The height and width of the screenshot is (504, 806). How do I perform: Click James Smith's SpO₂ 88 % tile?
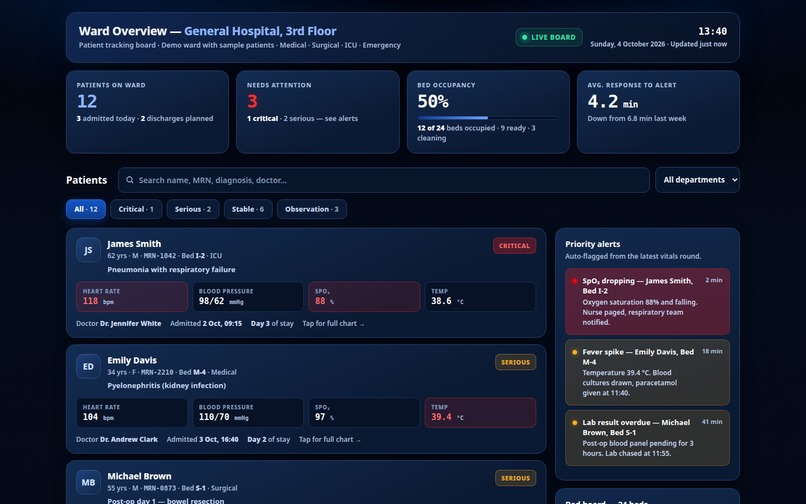[x=364, y=297]
